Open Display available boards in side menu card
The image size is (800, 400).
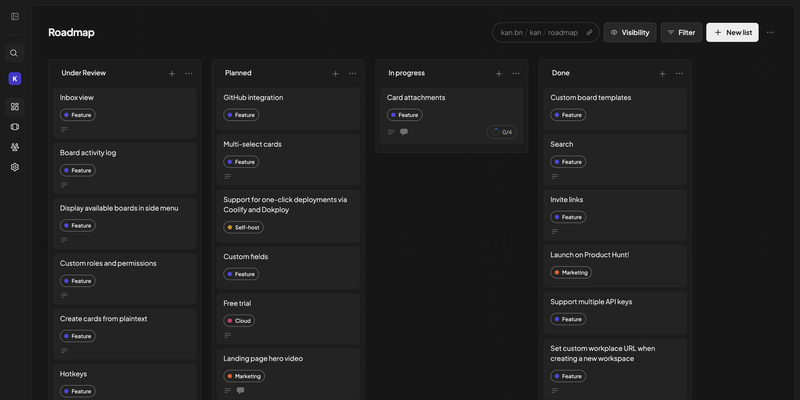tap(124, 223)
